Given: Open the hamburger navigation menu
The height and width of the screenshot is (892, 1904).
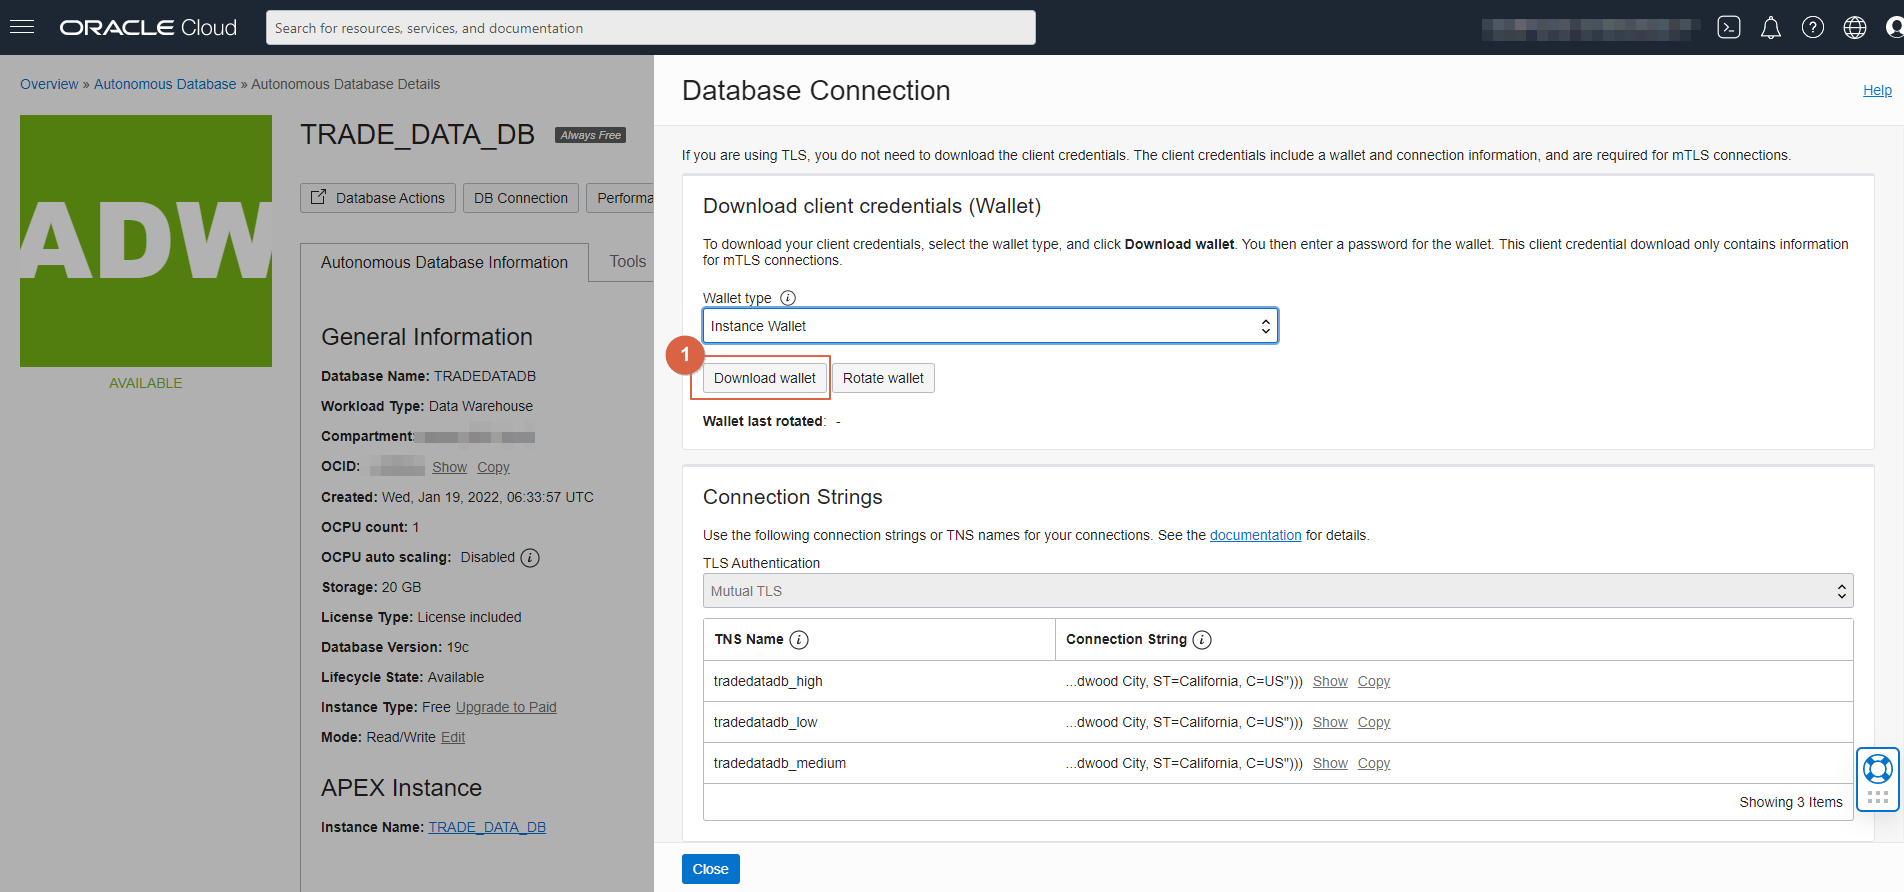Looking at the screenshot, I should pos(22,27).
